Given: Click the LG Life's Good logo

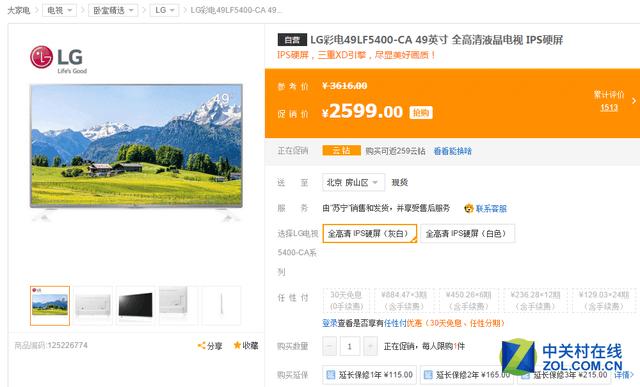Looking at the screenshot, I should coord(58,59).
